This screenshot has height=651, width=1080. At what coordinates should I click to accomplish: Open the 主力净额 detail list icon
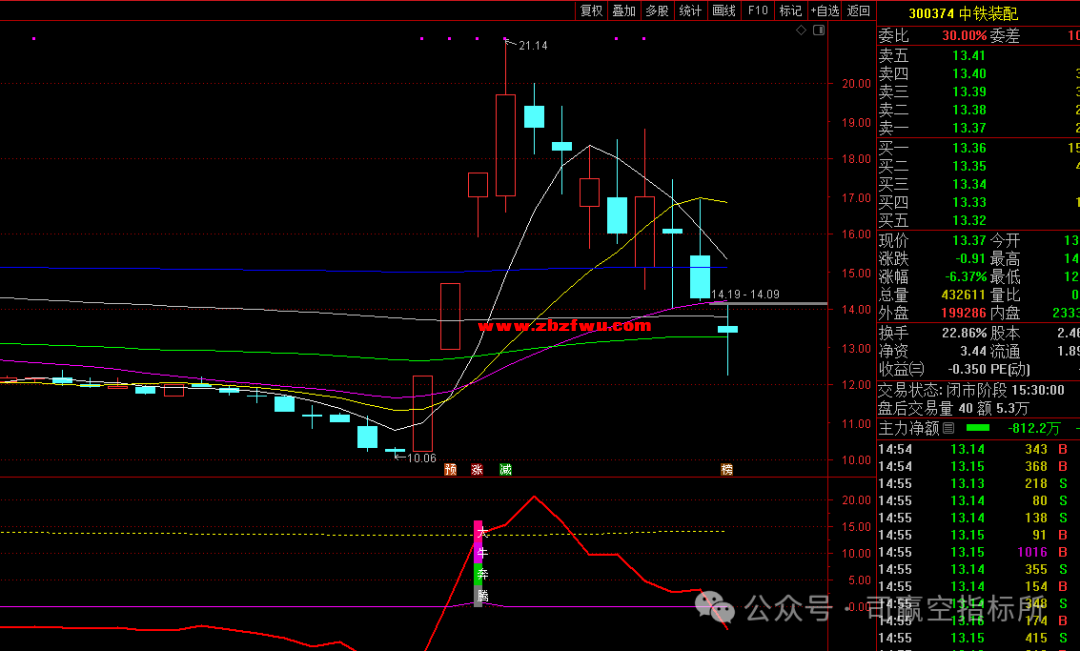pyautogui.click(x=948, y=428)
